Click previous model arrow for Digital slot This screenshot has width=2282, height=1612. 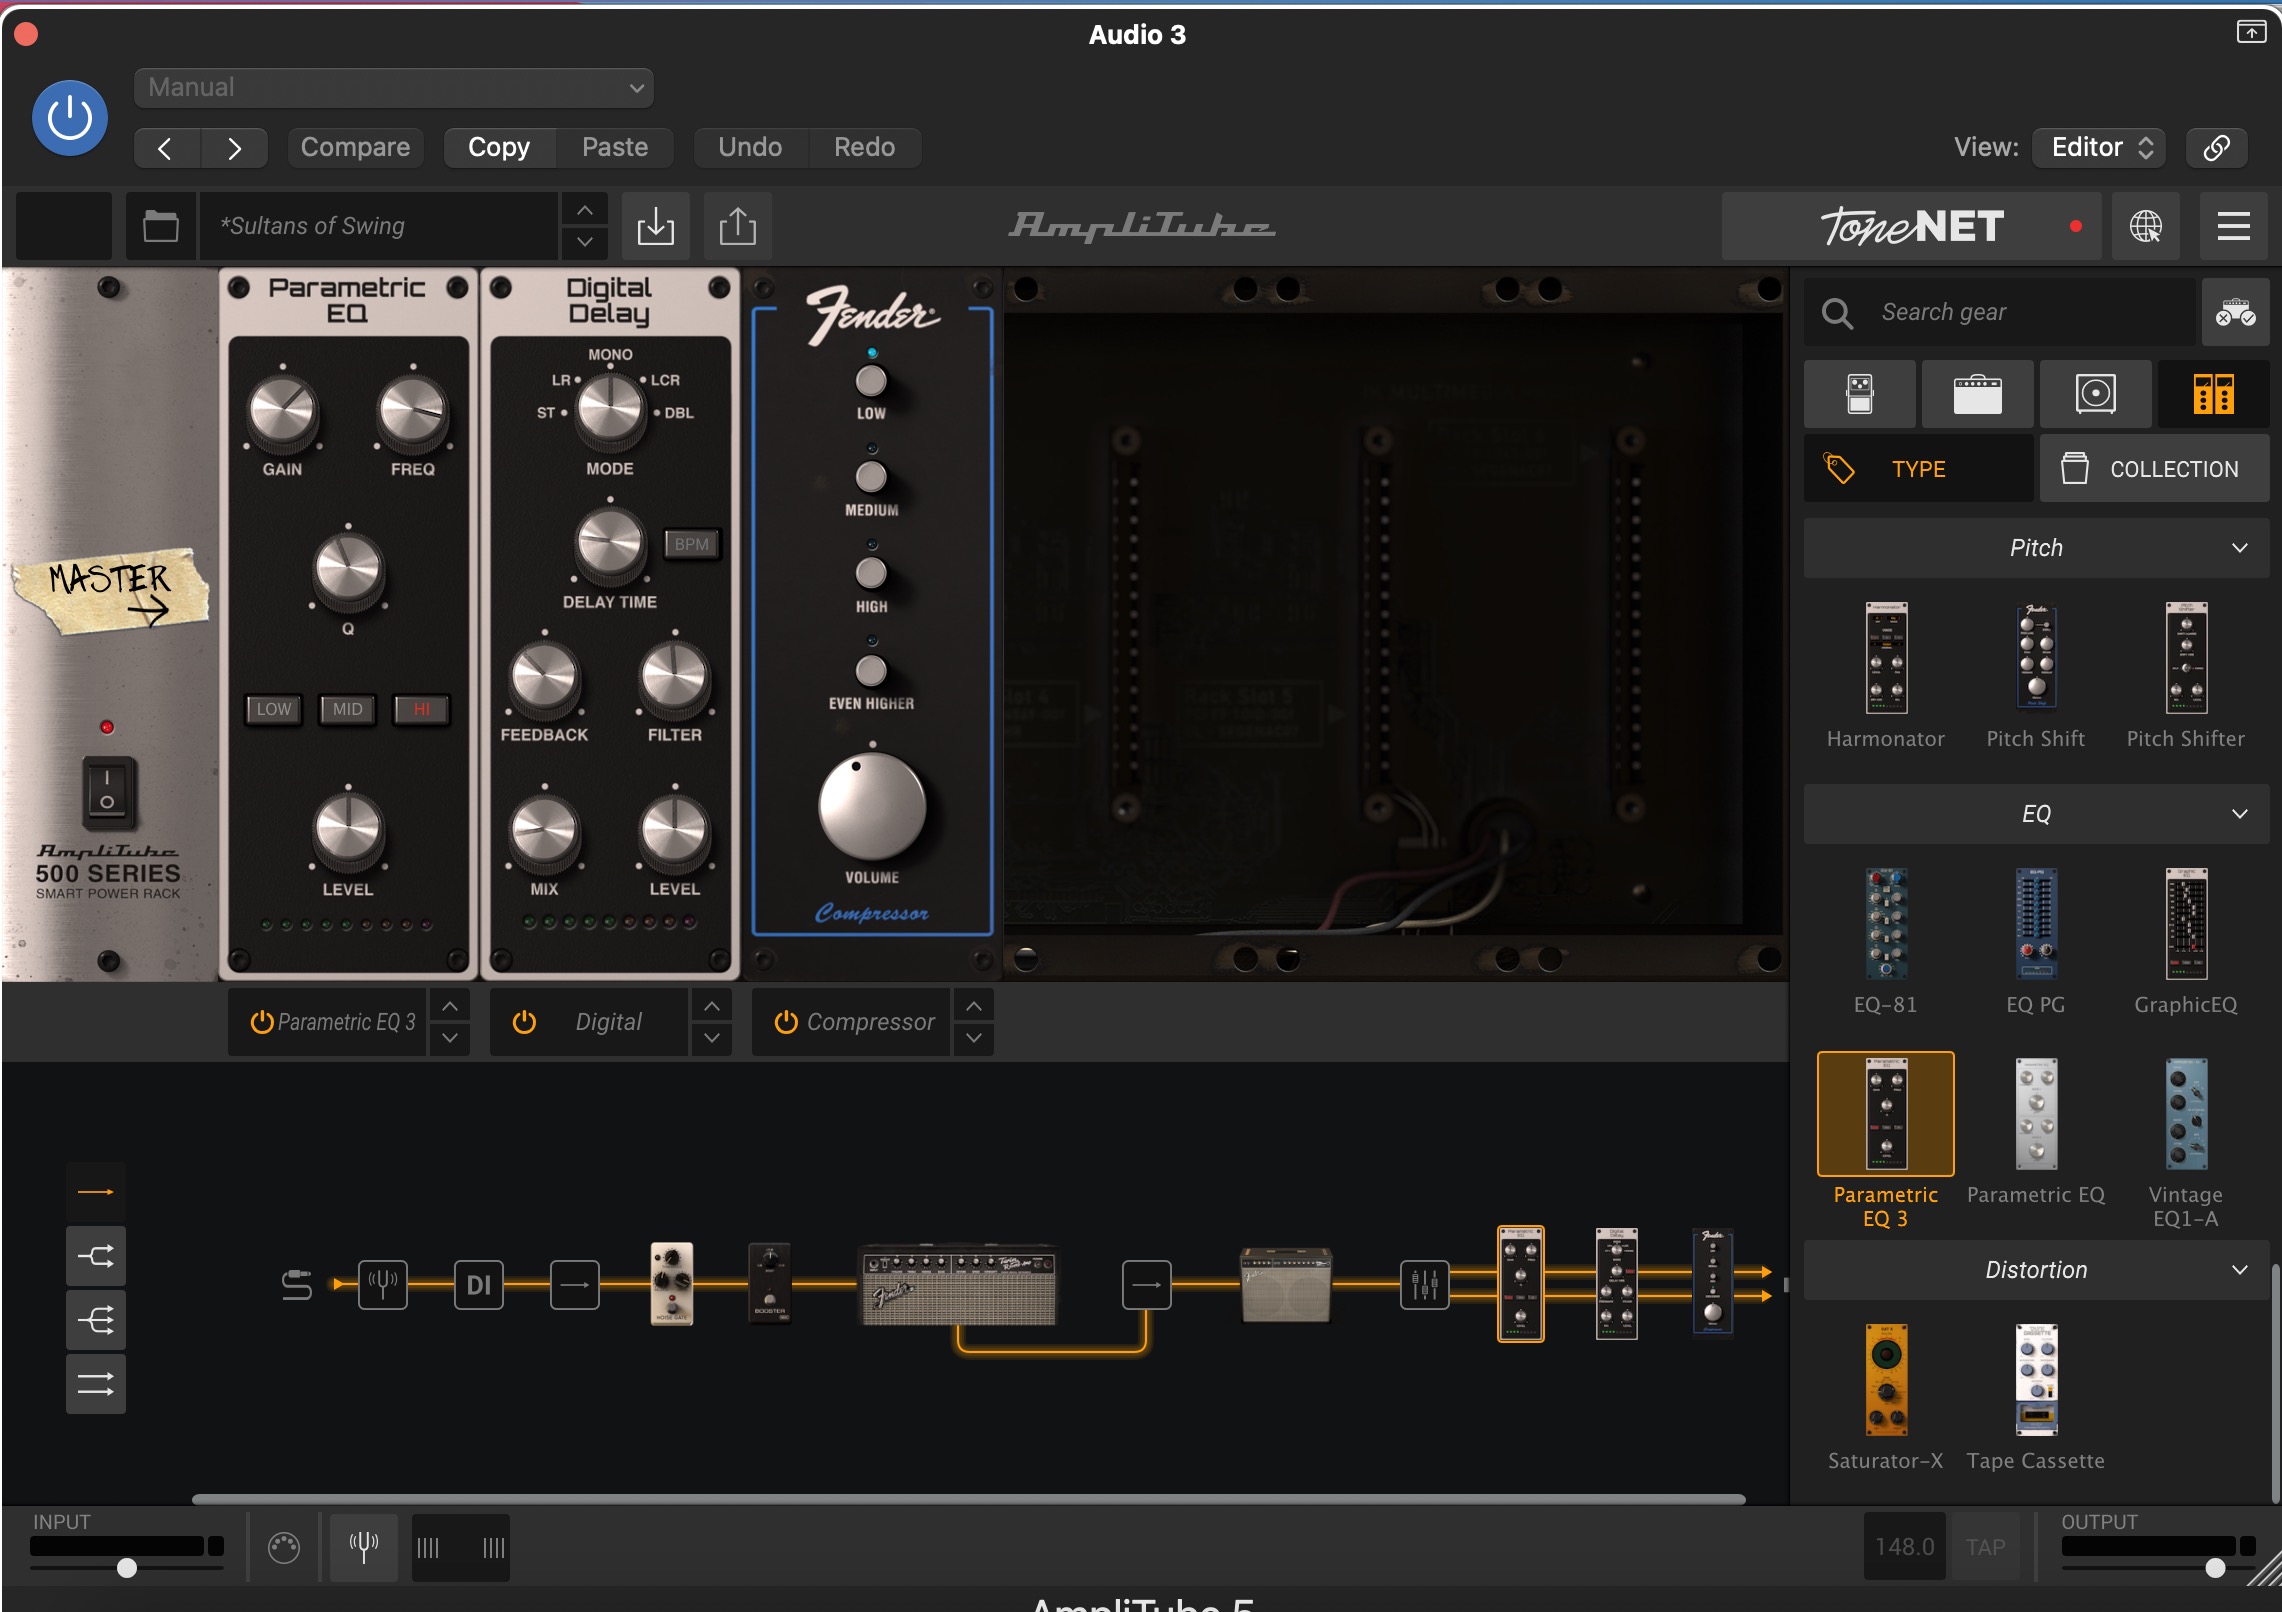[712, 1006]
